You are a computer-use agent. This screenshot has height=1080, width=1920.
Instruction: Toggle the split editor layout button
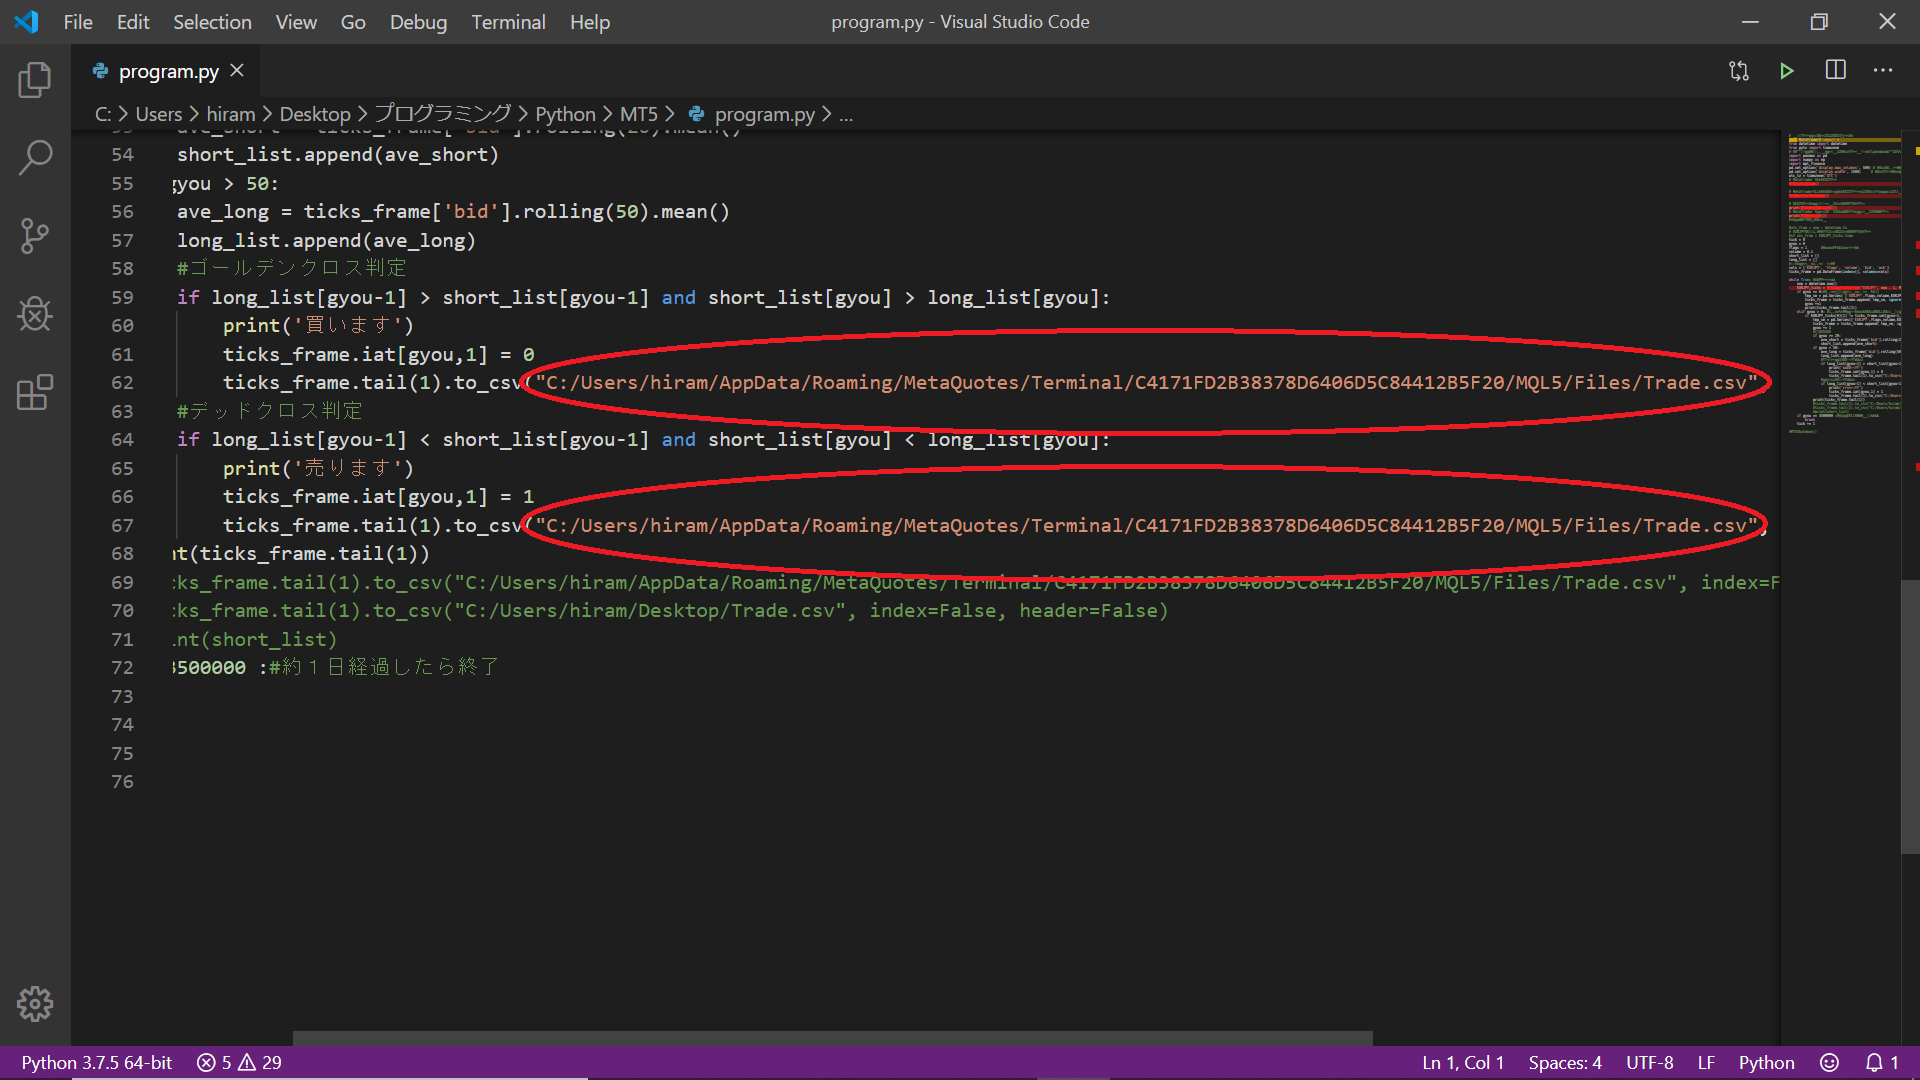pyautogui.click(x=1835, y=70)
